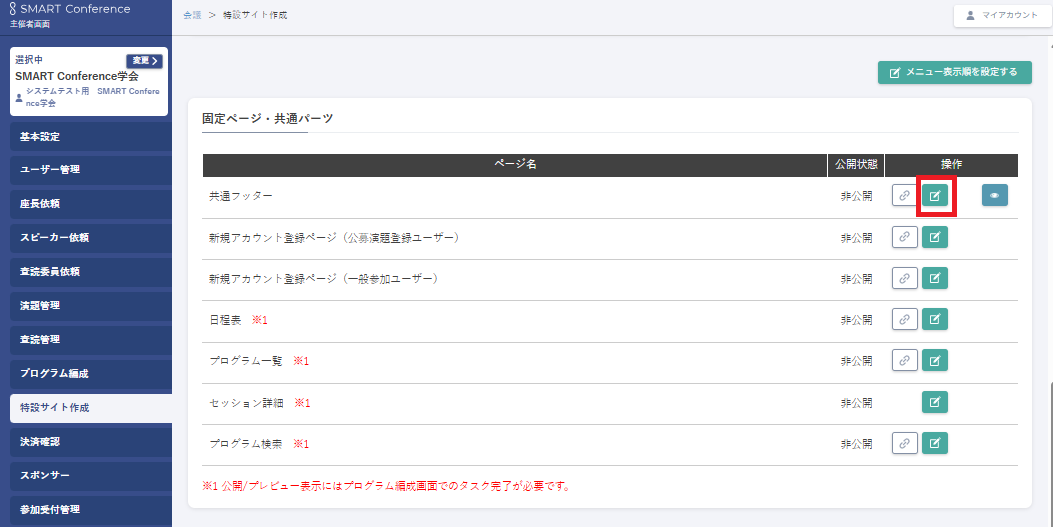Click the 変更 button to switch conference

[x=144, y=61]
